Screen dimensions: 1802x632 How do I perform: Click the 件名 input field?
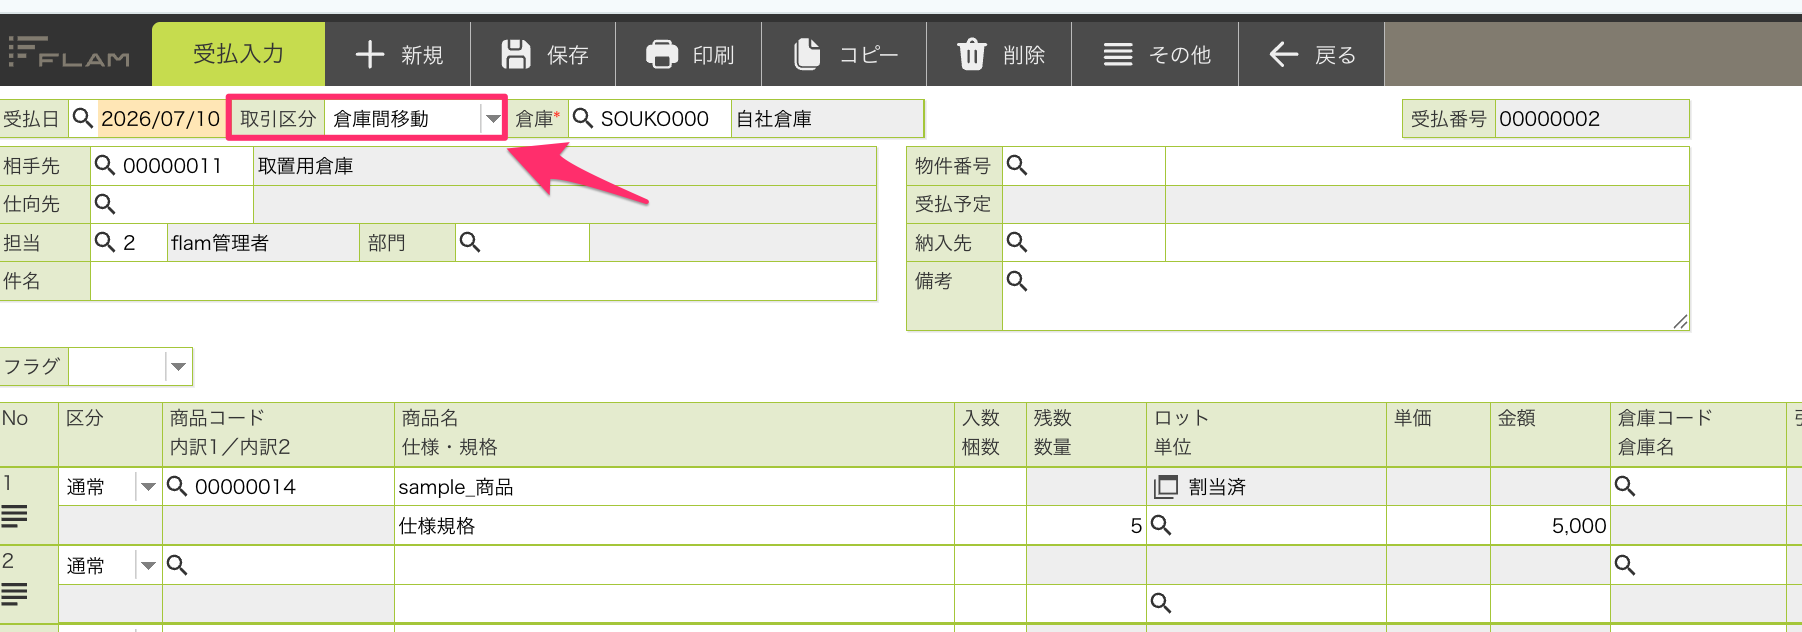point(483,281)
